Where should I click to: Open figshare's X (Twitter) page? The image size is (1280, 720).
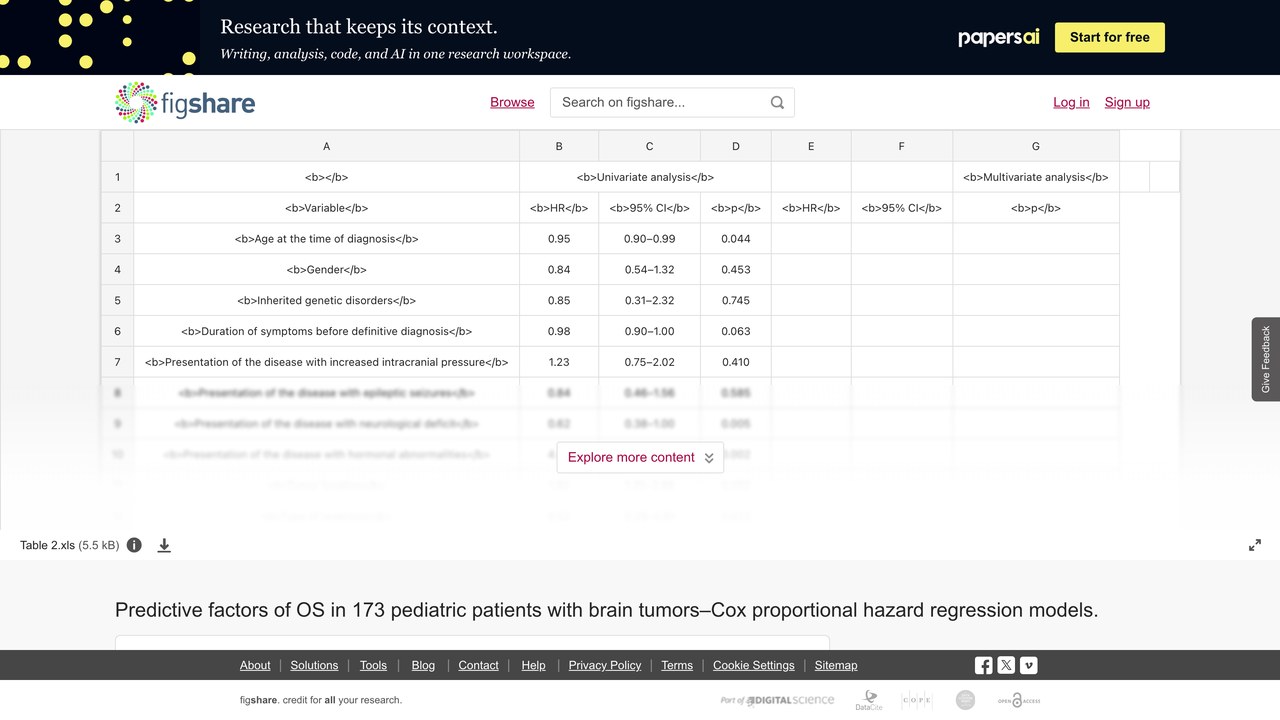(x=1006, y=665)
